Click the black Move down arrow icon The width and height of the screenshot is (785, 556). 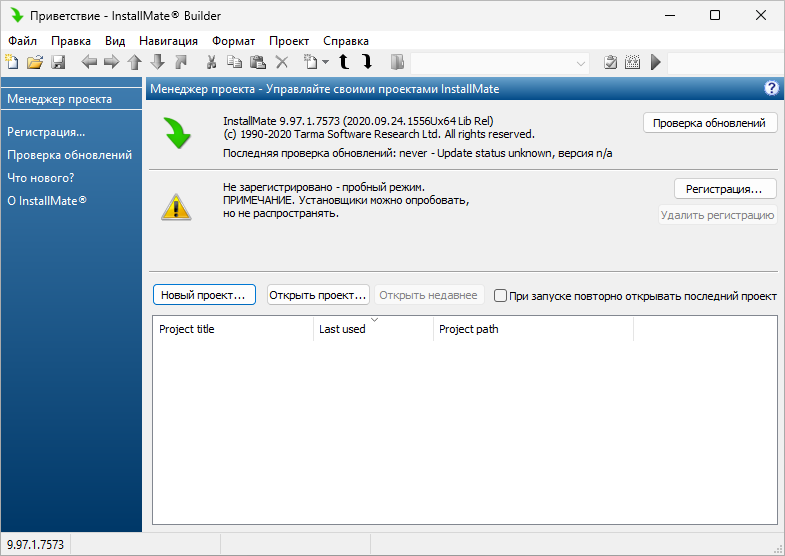367,62
